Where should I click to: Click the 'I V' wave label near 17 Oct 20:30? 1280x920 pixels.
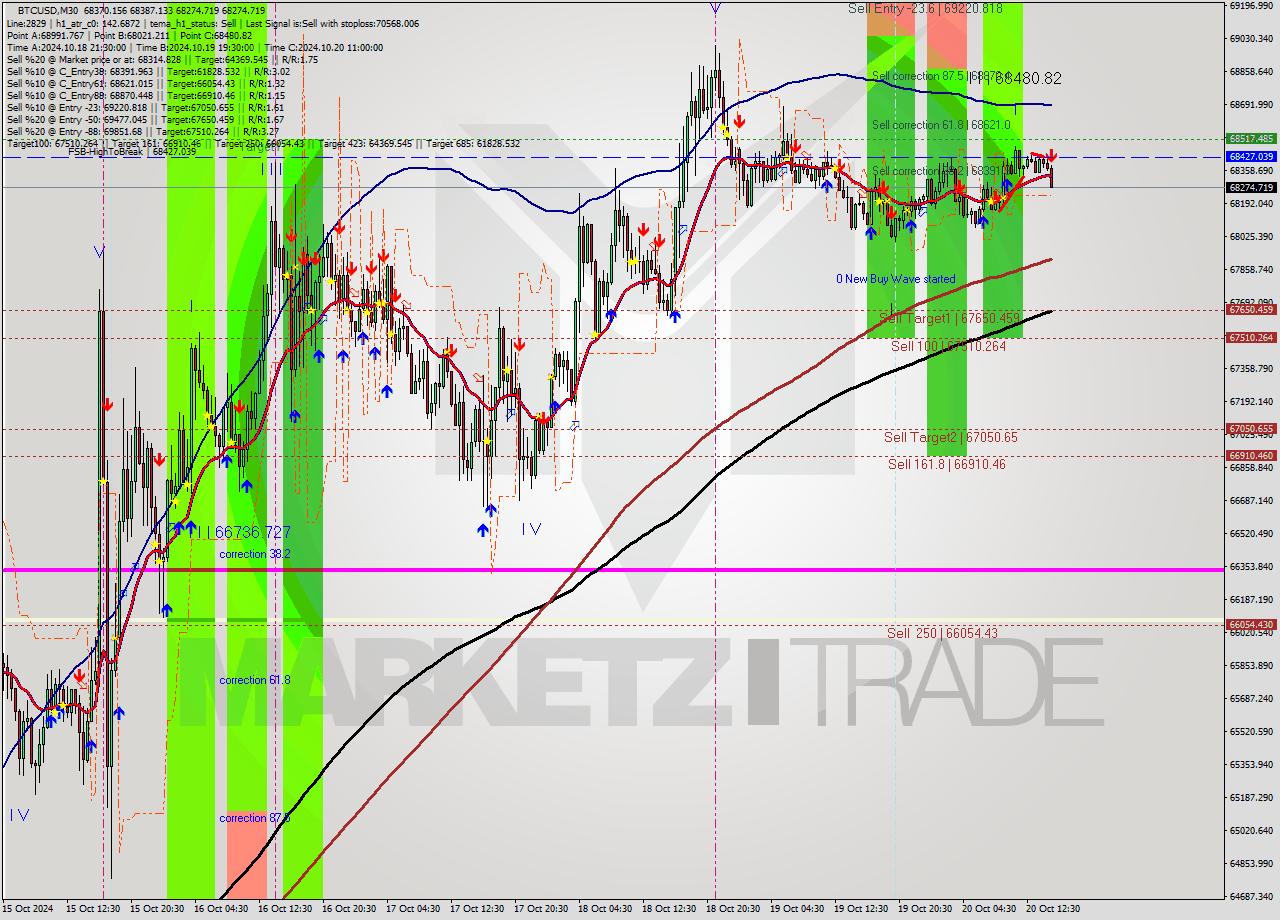click(x=531, y=529)
